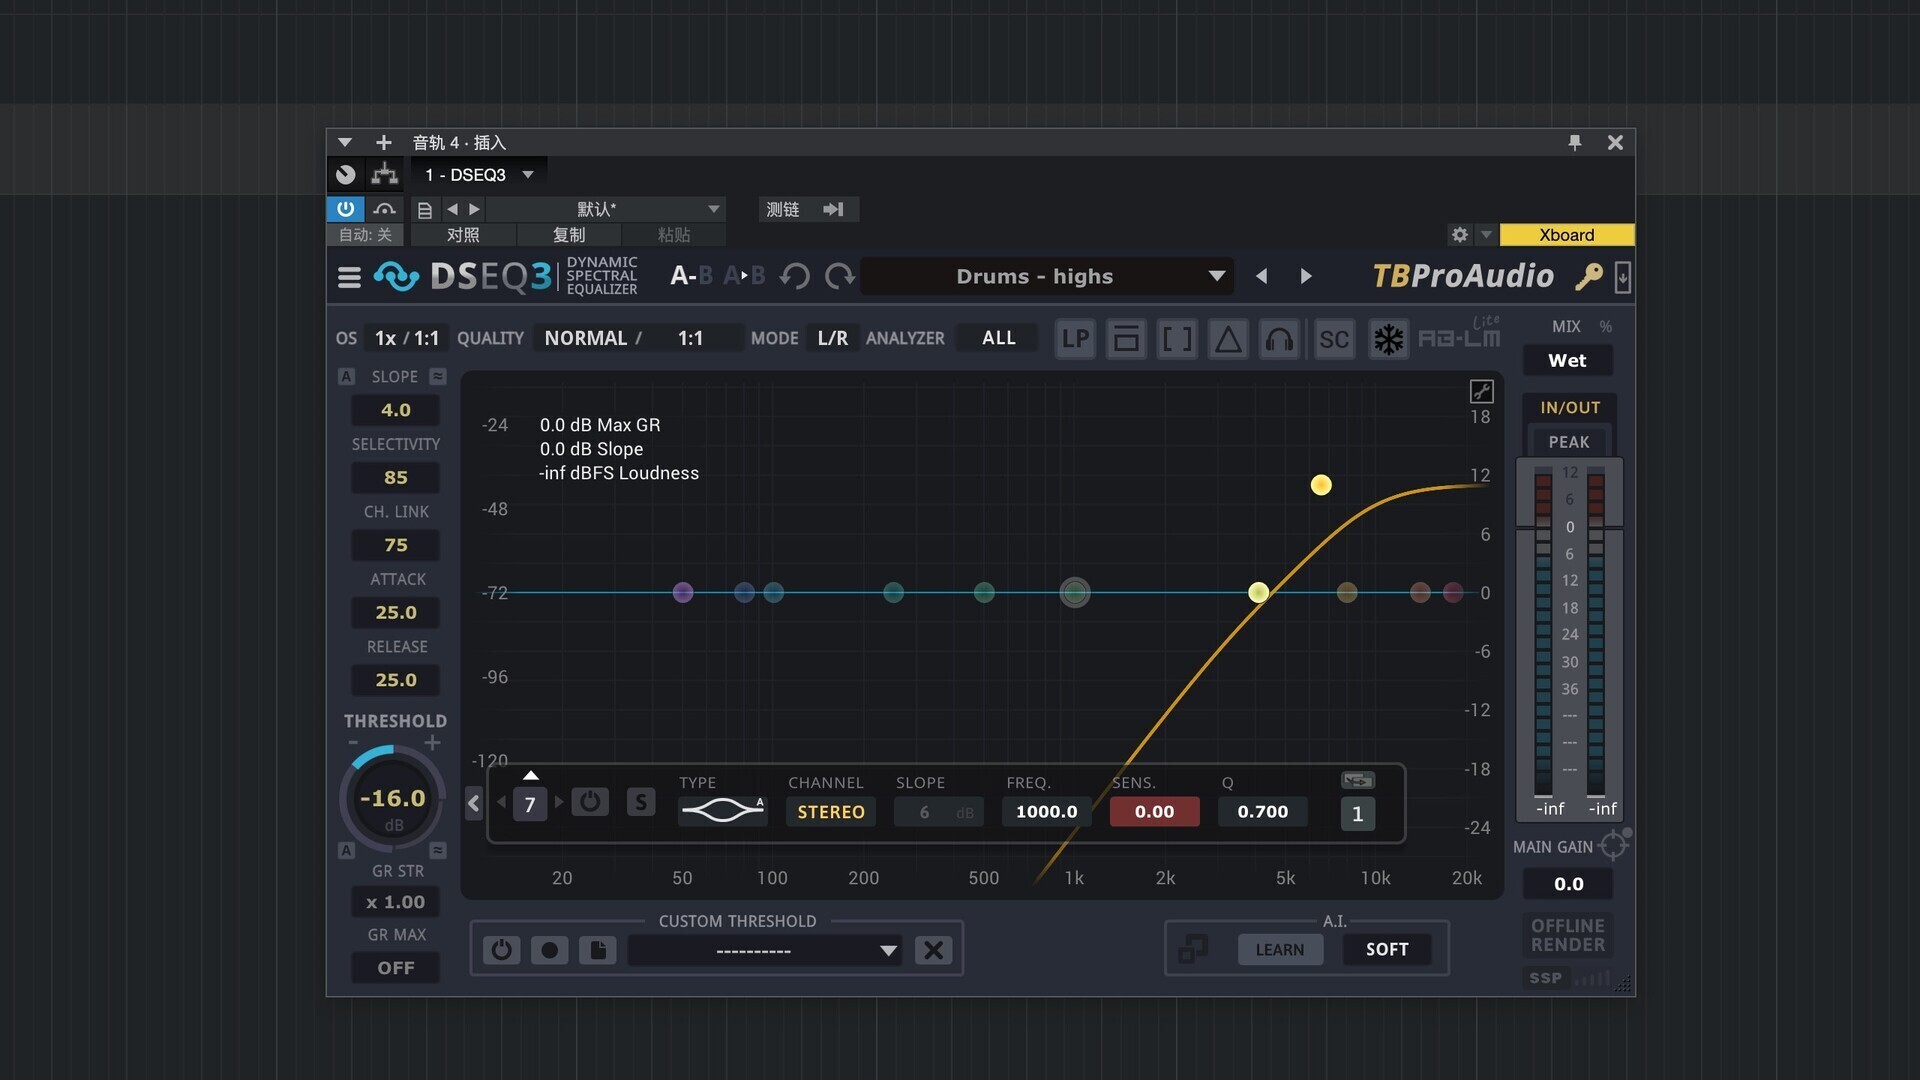Click the SELECTIVITY 85 value
This screenshot has width=1920, height=1080.
(395, 478)
